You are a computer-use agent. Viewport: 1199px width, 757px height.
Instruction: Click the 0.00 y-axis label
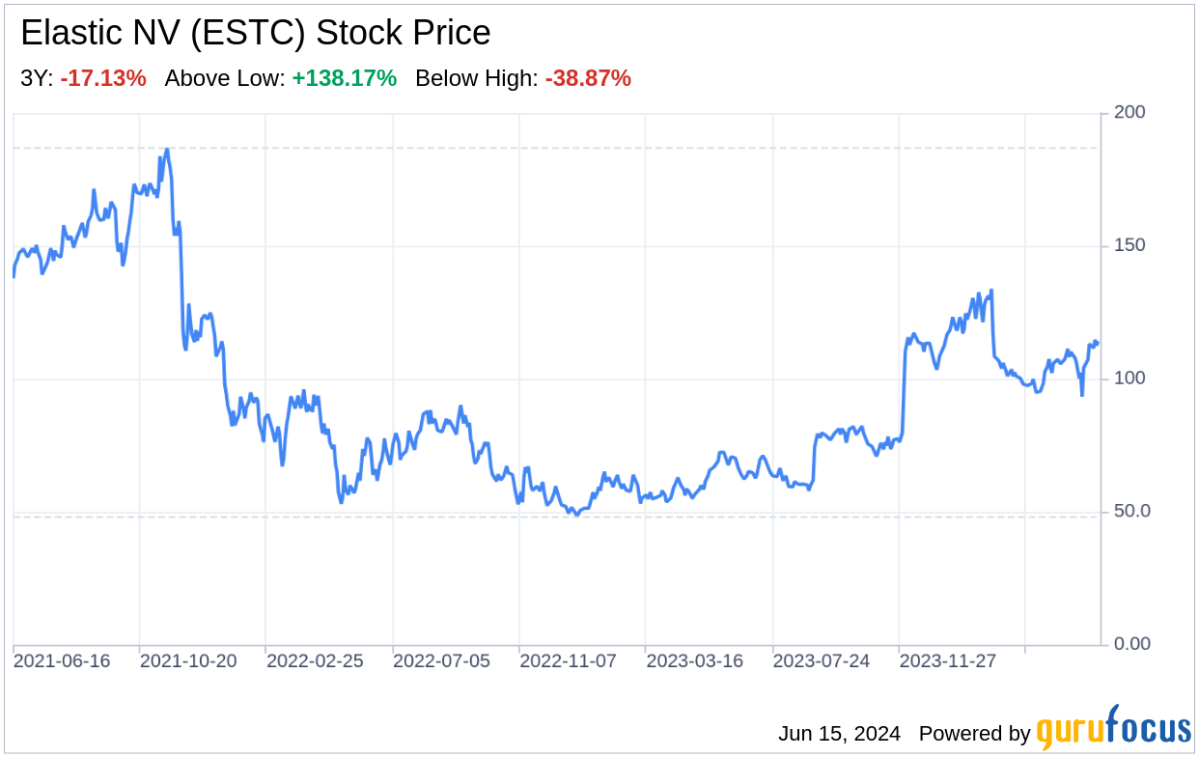1130,644
